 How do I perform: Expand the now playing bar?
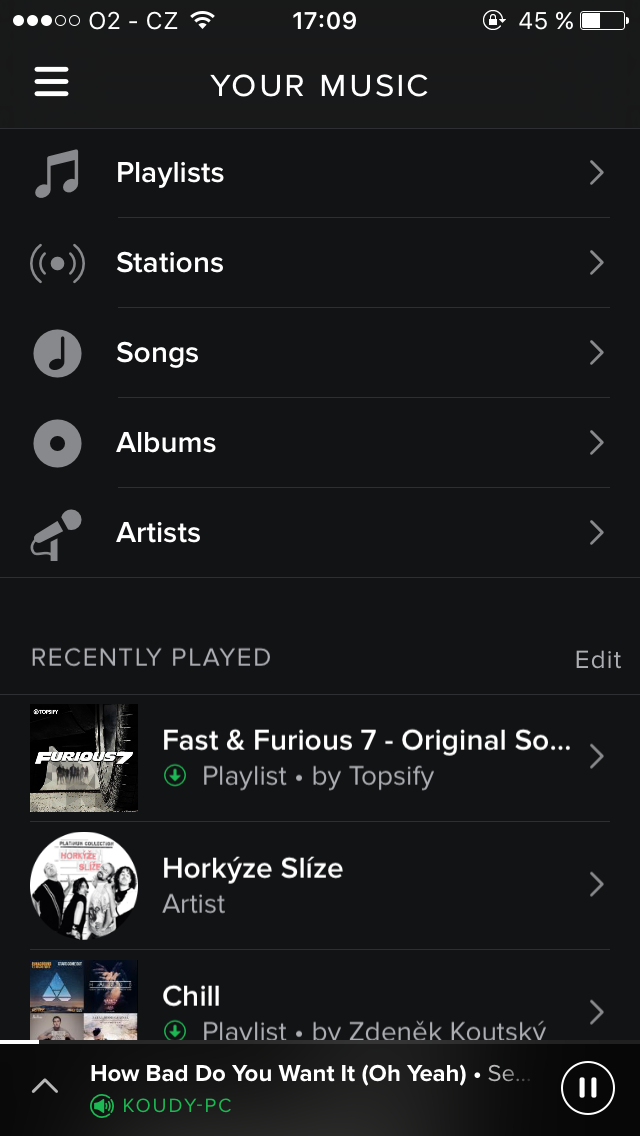pyautogui.click(x=45, y=1087)
